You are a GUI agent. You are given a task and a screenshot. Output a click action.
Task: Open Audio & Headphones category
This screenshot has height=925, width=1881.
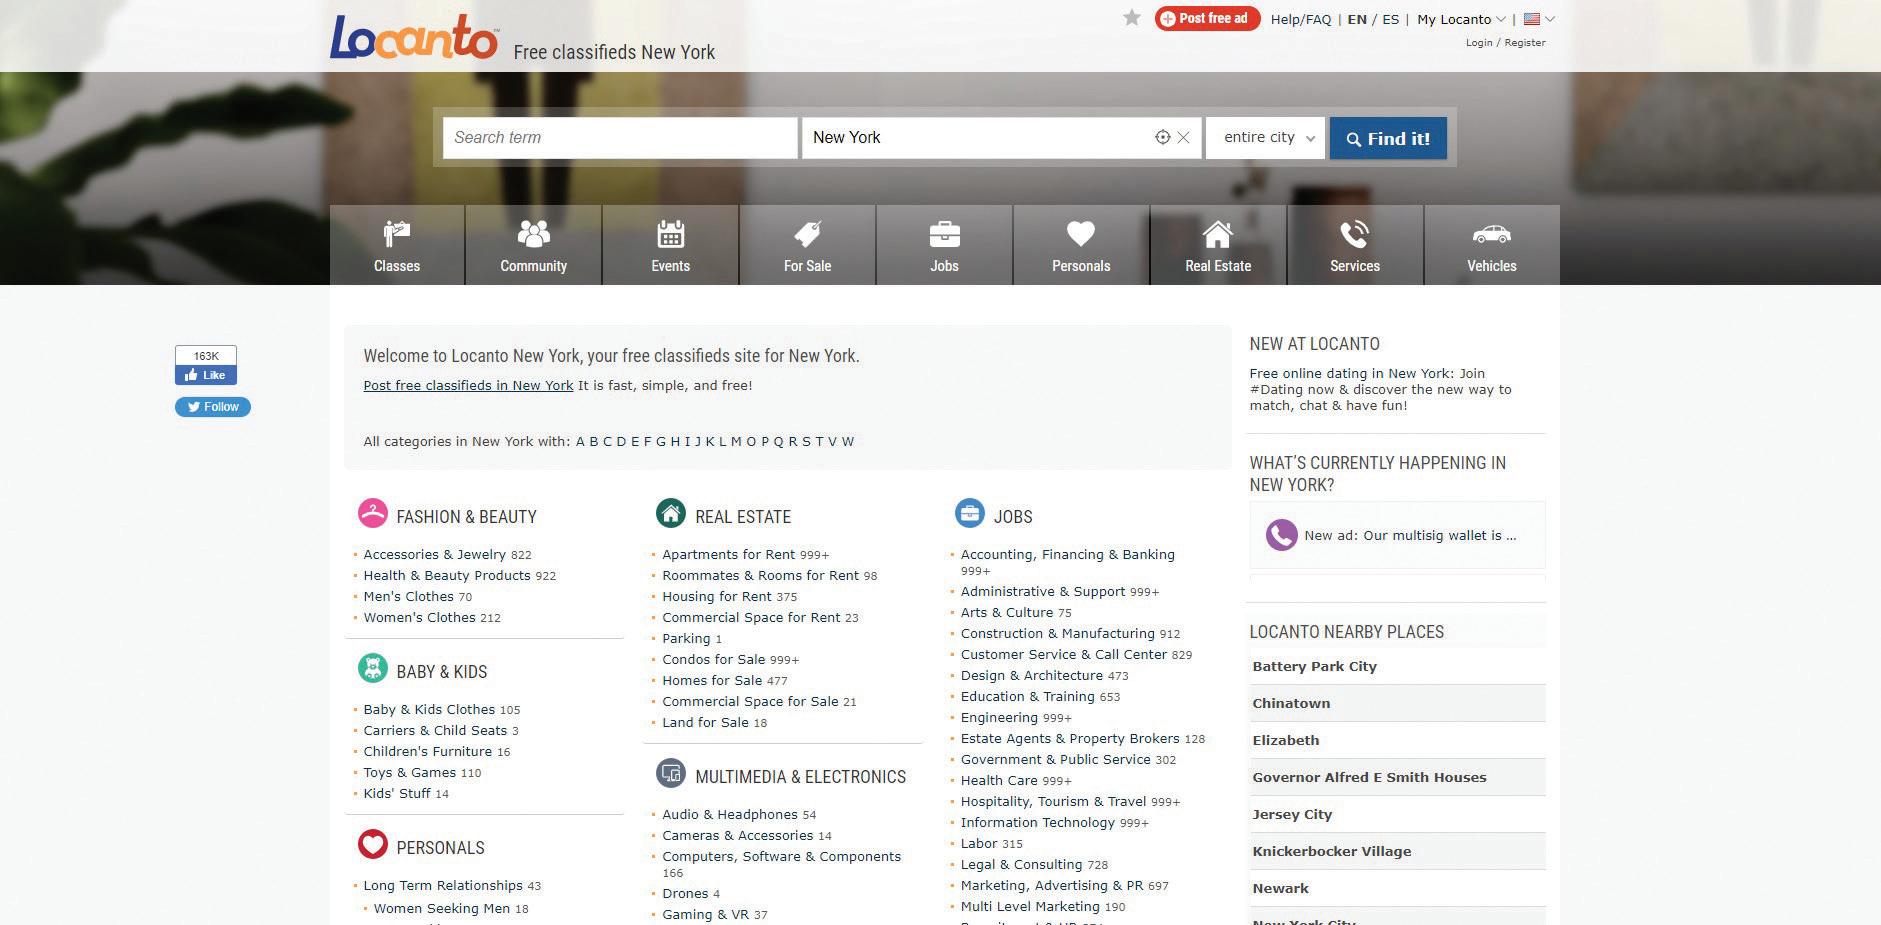tap(730, 814)
